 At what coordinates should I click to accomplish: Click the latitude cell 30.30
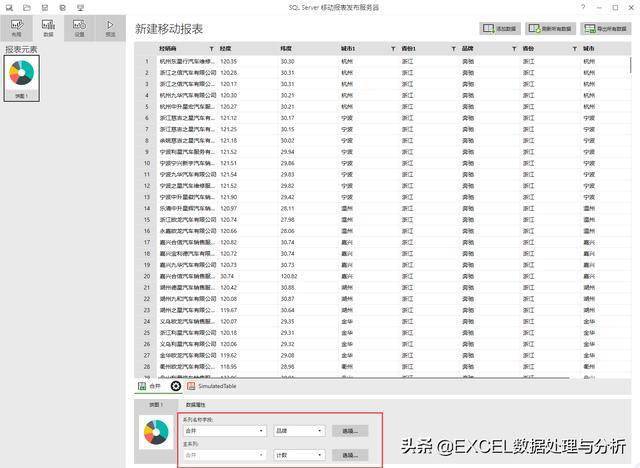pyautogui.click(x=287, y=62)
